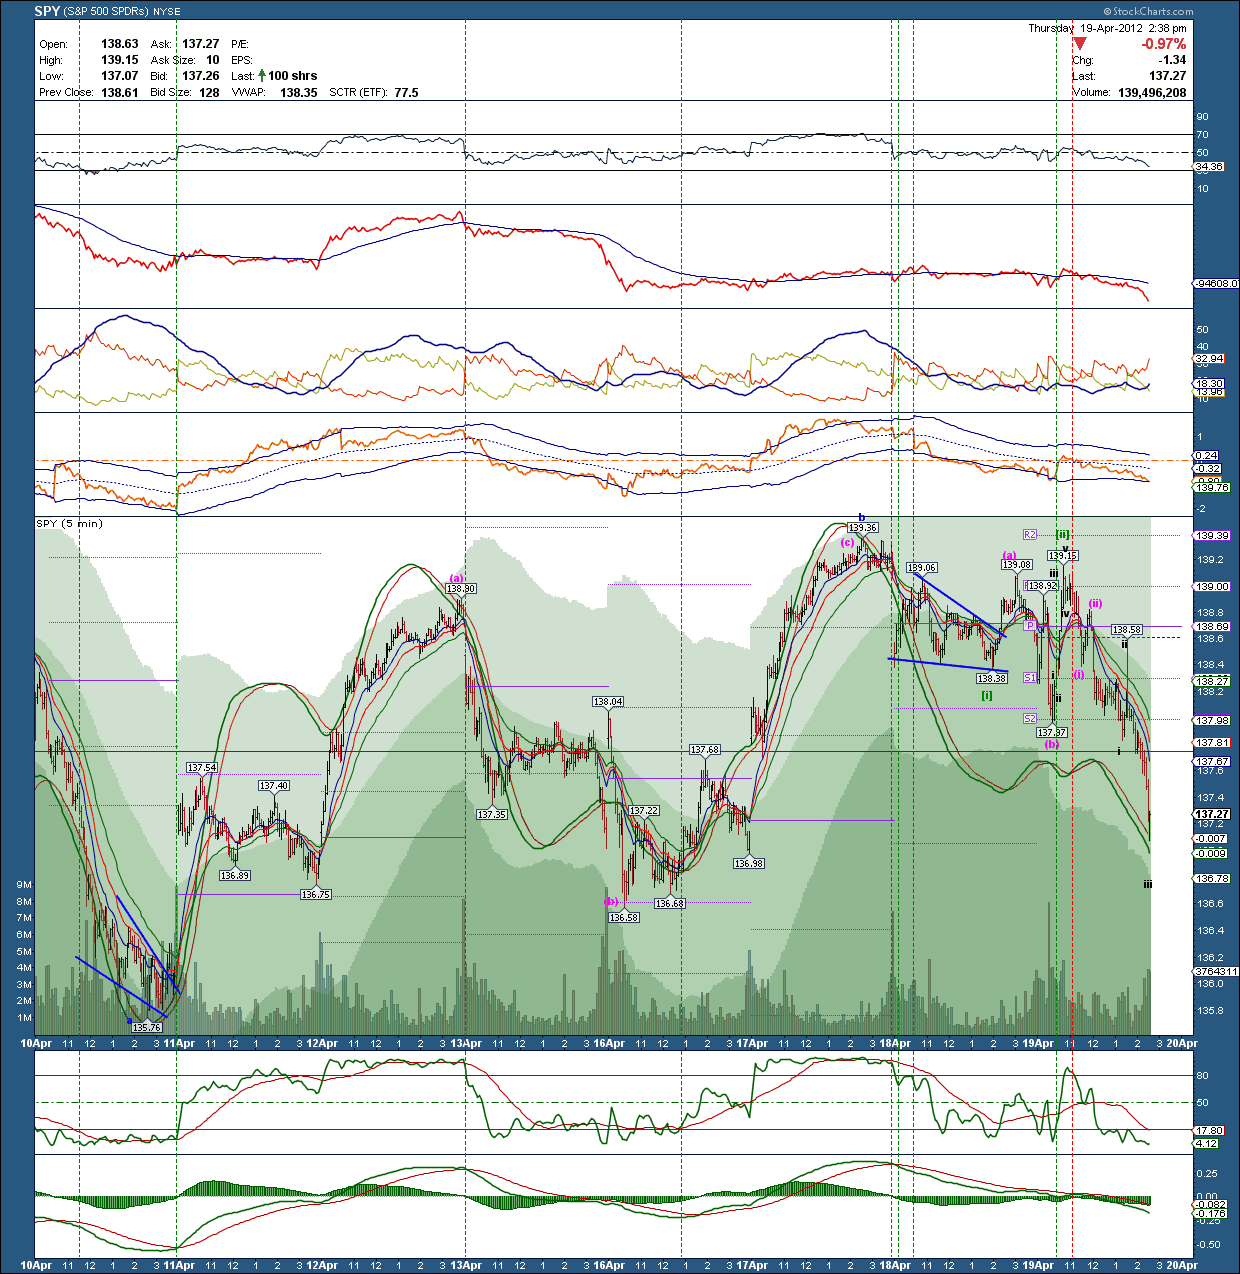Screen dimensions: 1240x1274
Task: Click the S2 pivot label
Action: [1030, 719]
